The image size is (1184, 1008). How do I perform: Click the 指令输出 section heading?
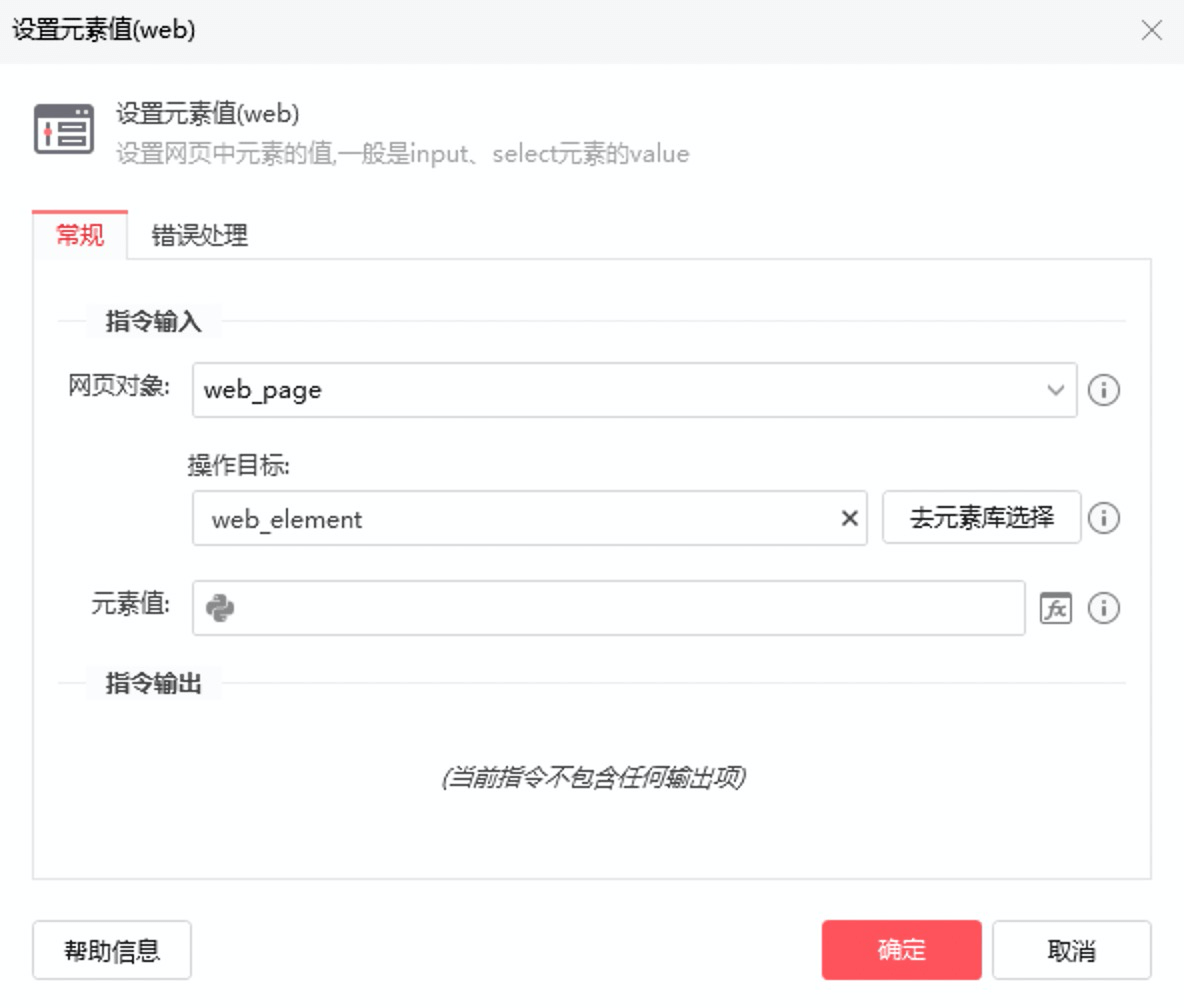(153, 683)
